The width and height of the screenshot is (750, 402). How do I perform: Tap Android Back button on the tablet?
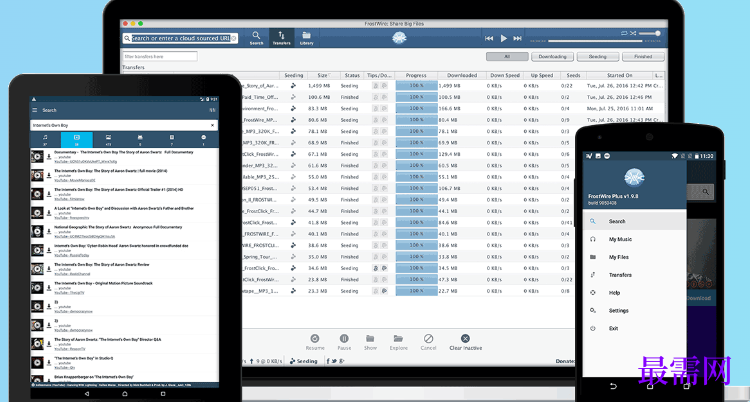[86, 393]
